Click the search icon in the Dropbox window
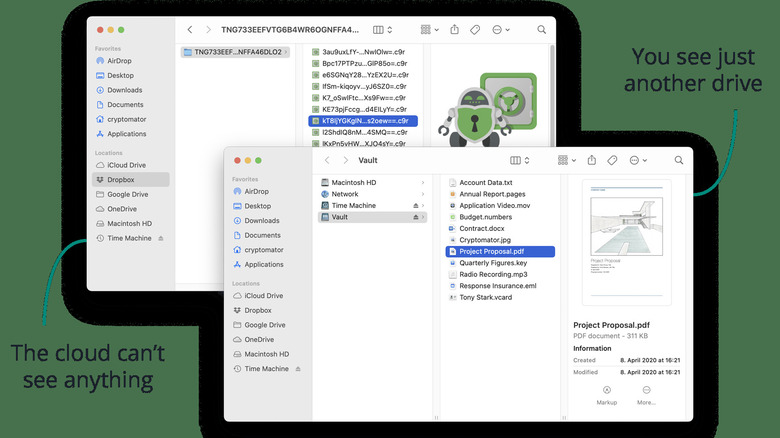Screen dimensions: 780x438 [x=541, y=30]
